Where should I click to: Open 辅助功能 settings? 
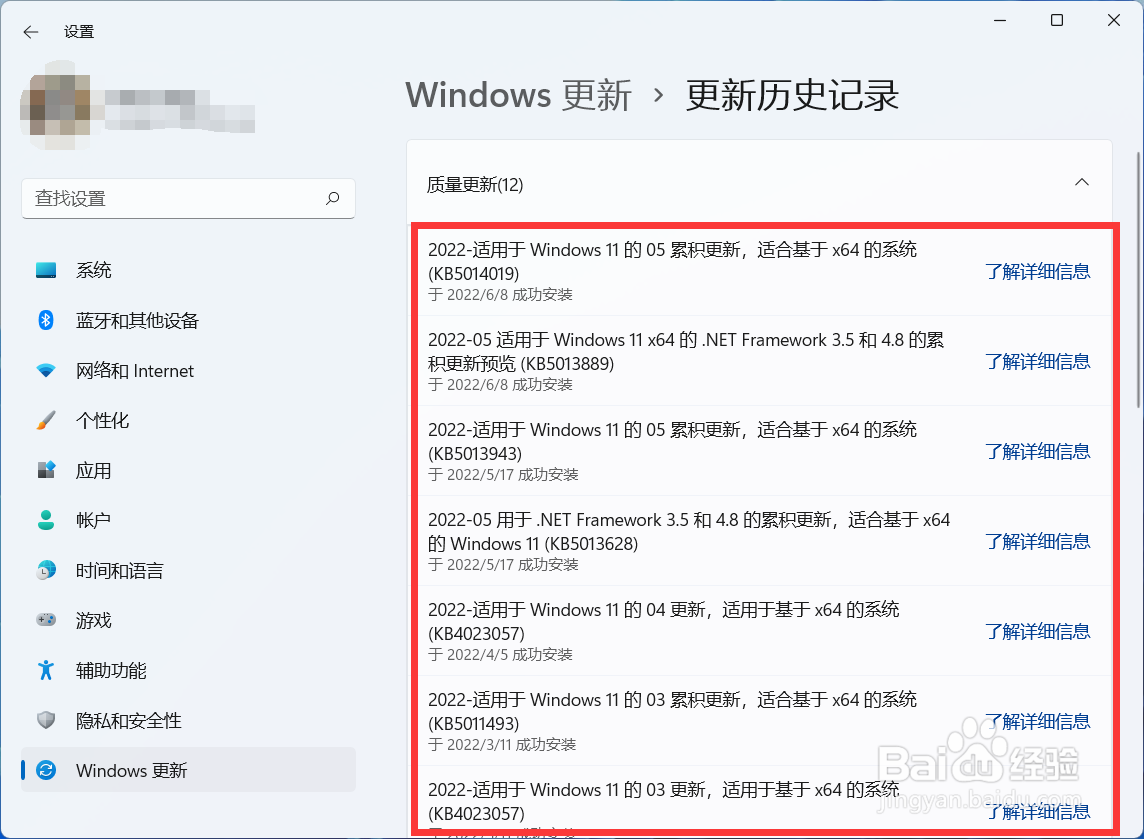188,670
